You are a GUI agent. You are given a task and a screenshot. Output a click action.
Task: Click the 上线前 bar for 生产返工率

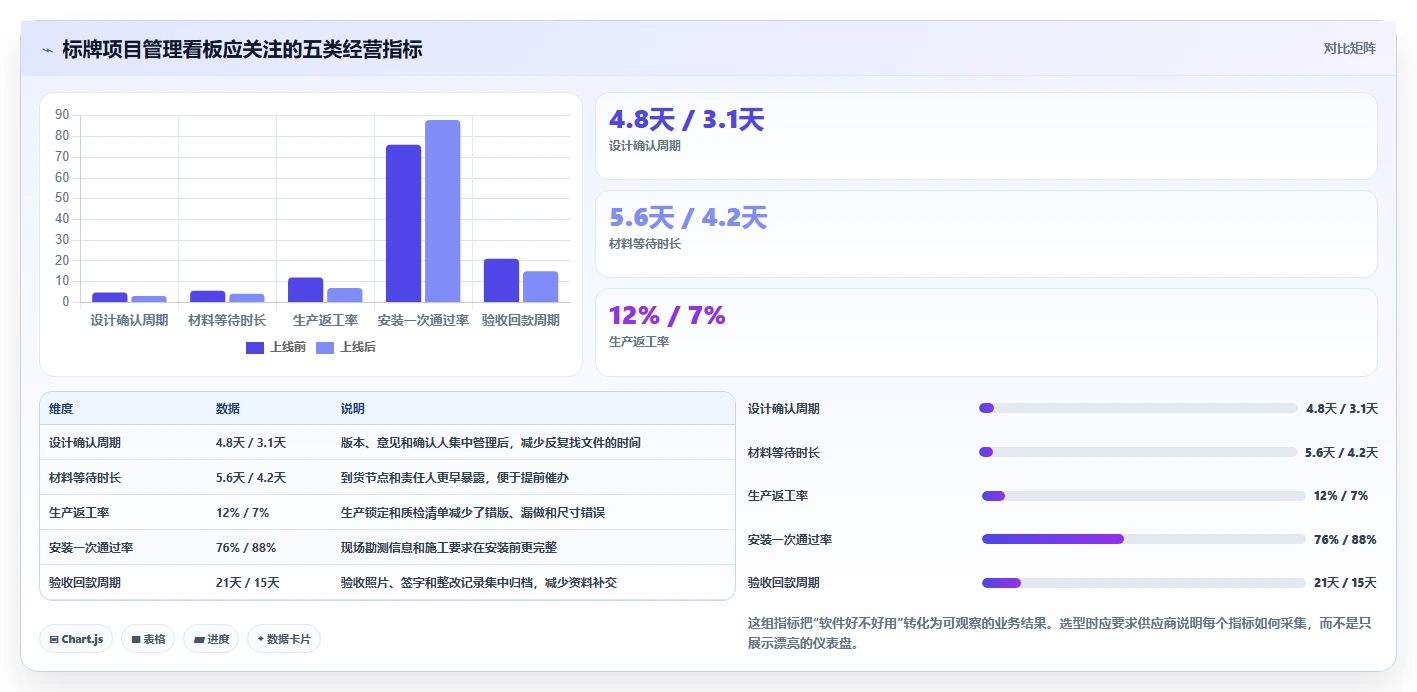pos(305,290)
